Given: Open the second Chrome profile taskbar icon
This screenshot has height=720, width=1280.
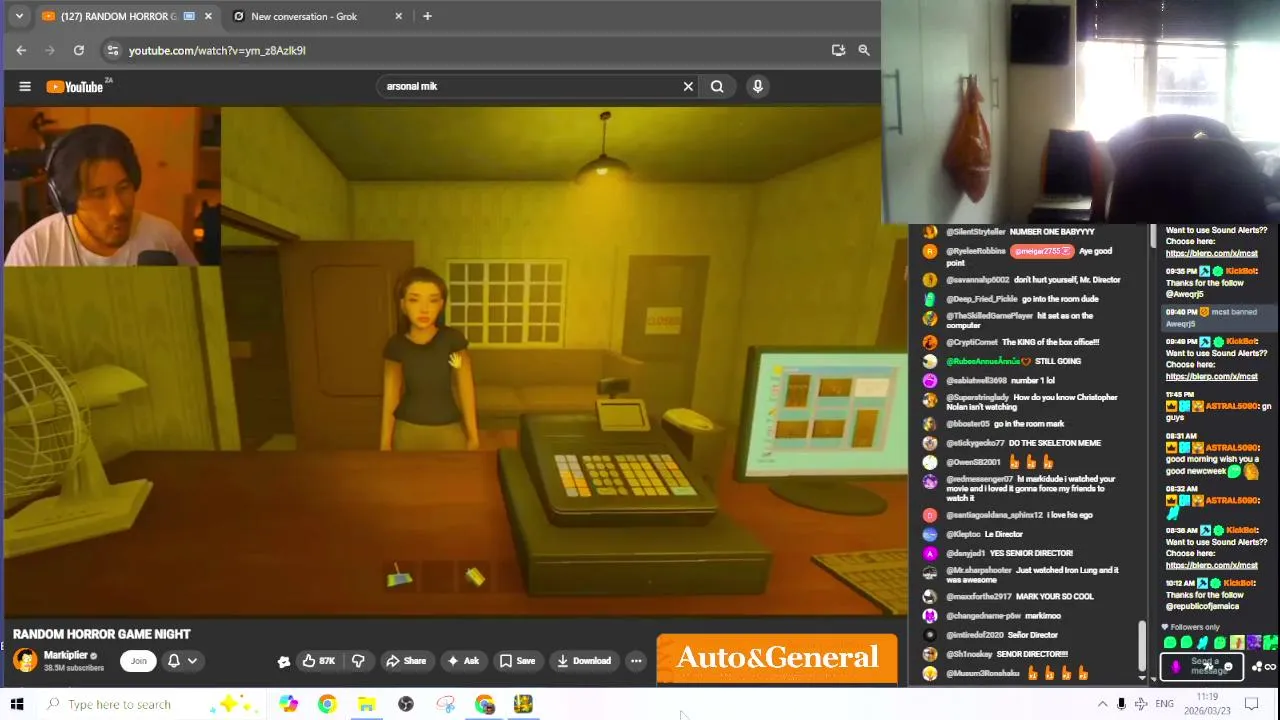Looking at the screenshot, I should (485, 704).
